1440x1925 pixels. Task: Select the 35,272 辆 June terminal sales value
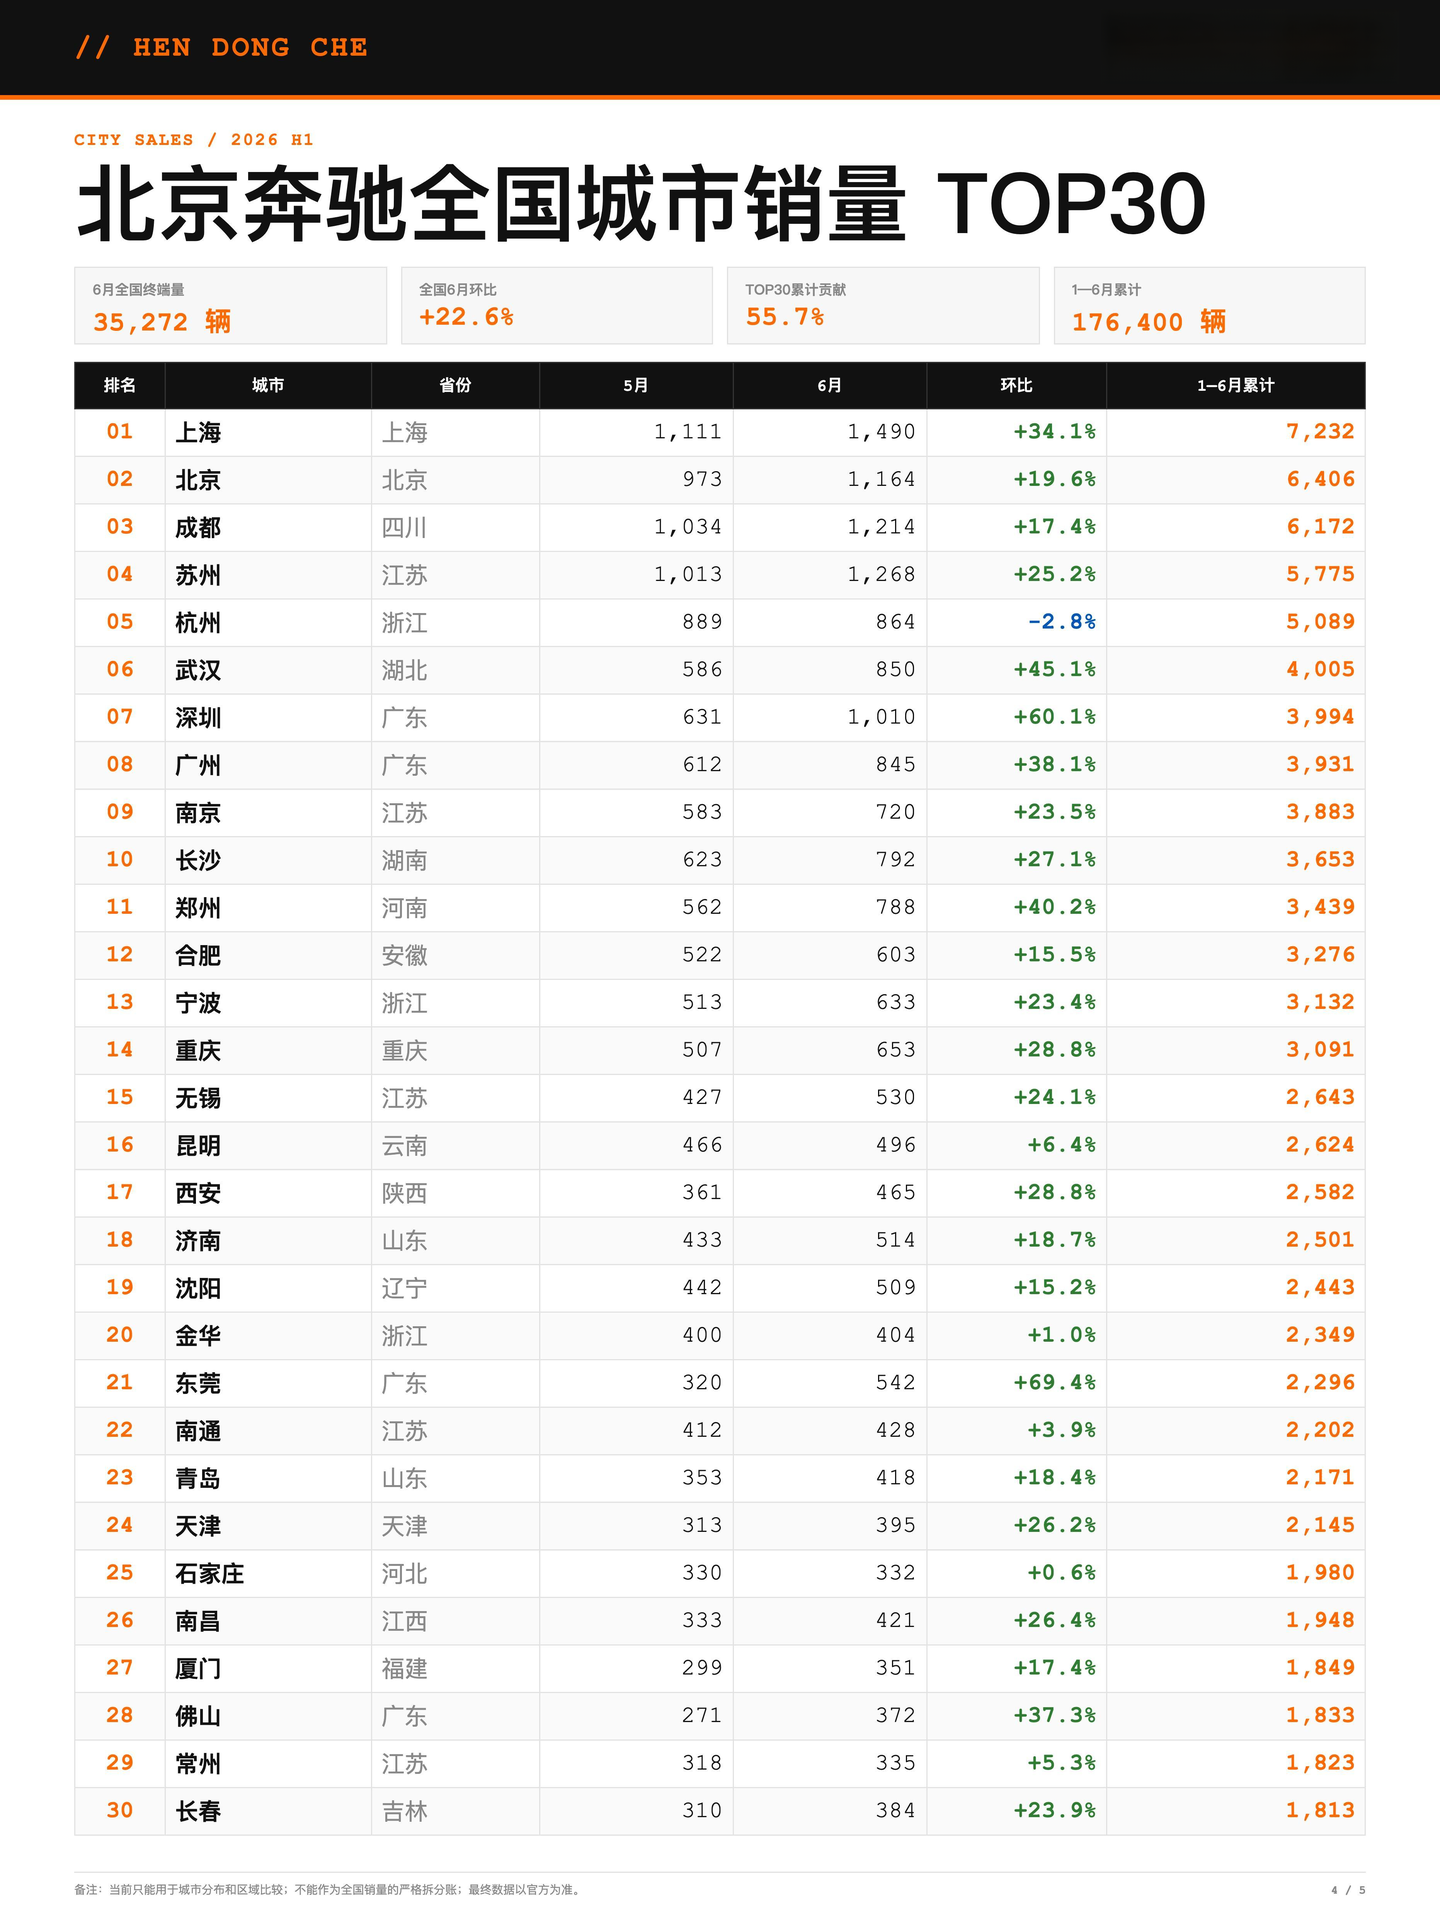pos(162,321)
